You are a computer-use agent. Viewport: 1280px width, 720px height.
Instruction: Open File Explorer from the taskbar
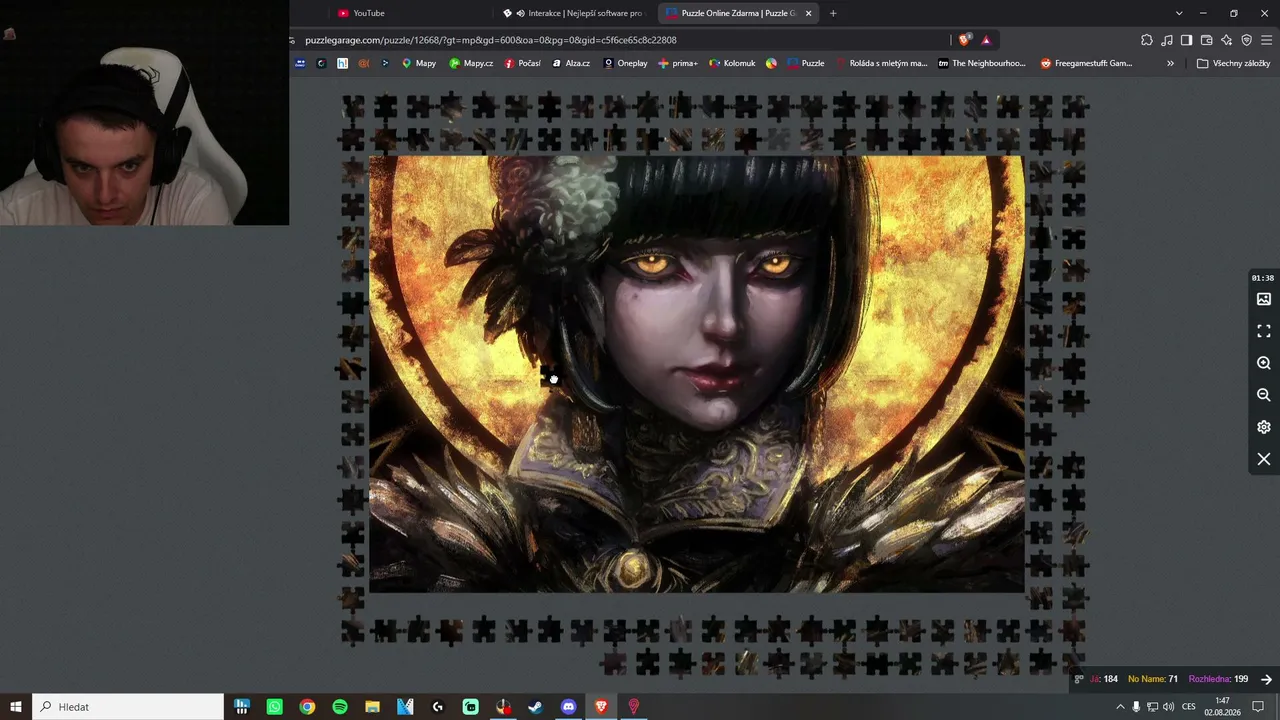372,707
